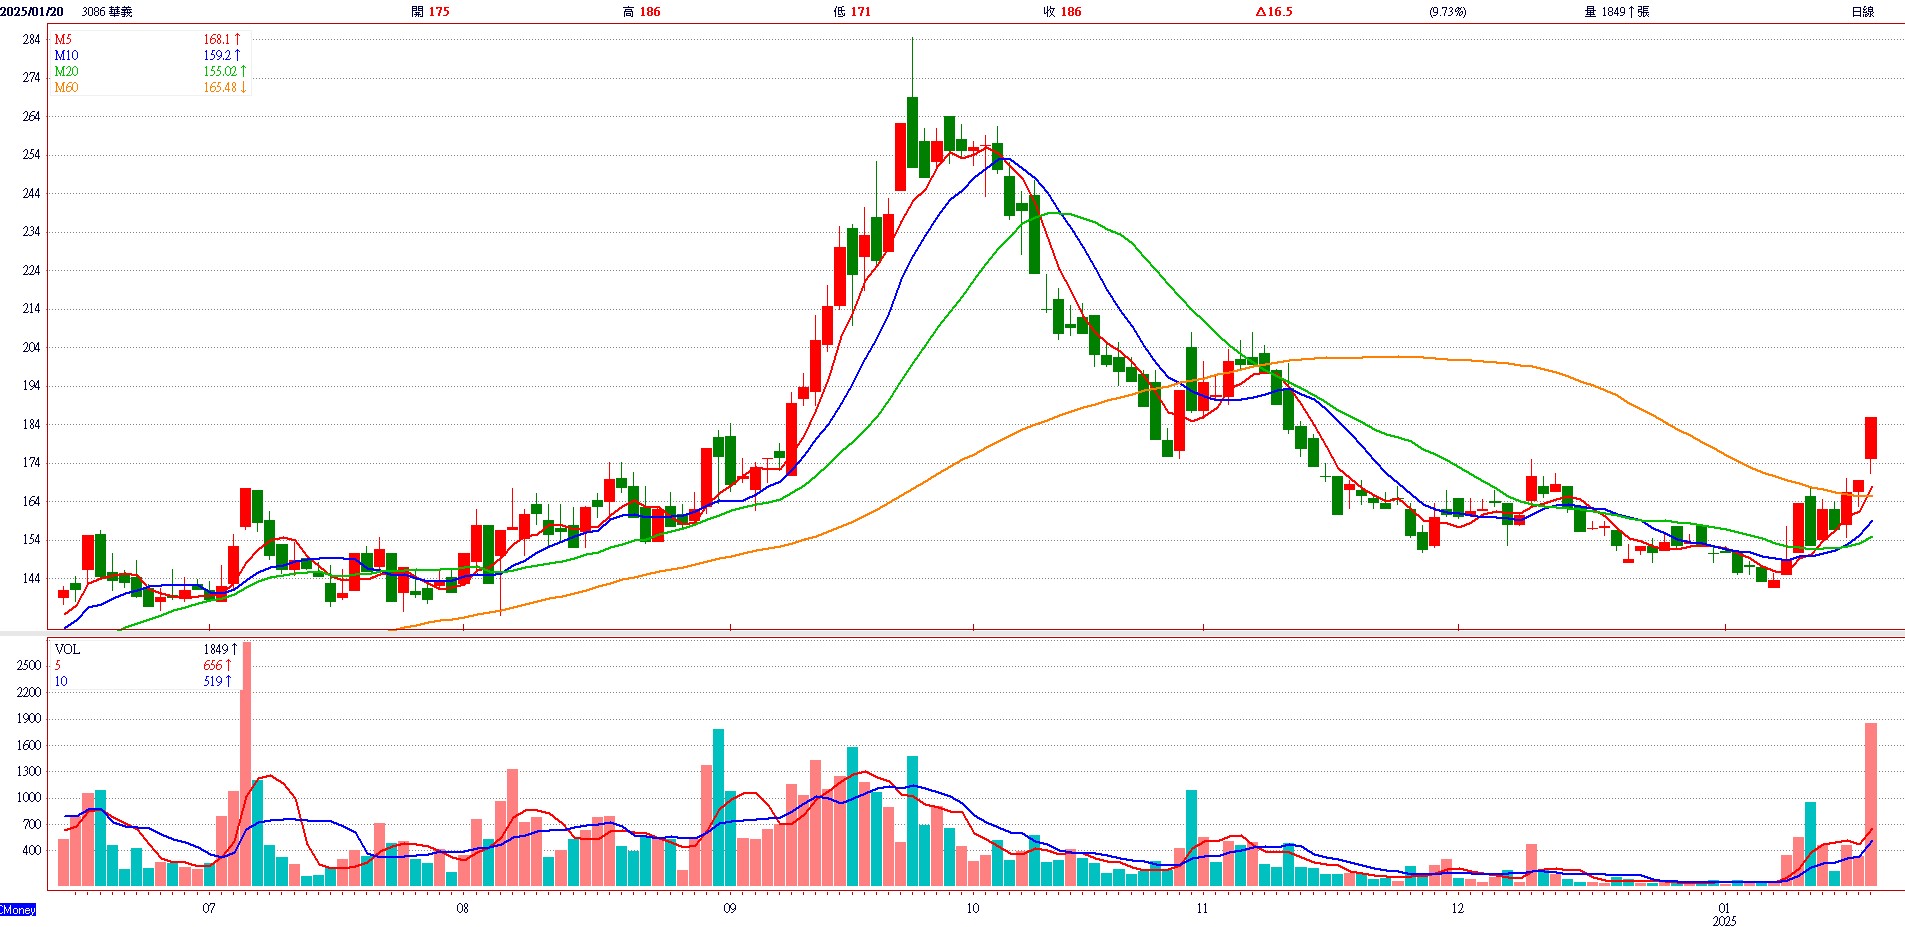
Task: Click the orange M60 legend label
Action: click(66, 87)
